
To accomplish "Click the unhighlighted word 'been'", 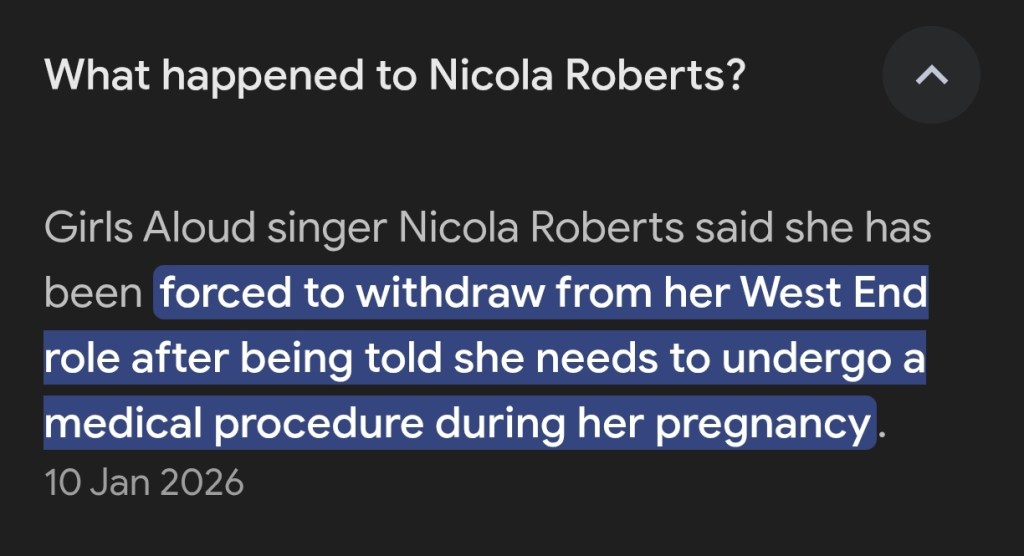I will pos(92,295).
